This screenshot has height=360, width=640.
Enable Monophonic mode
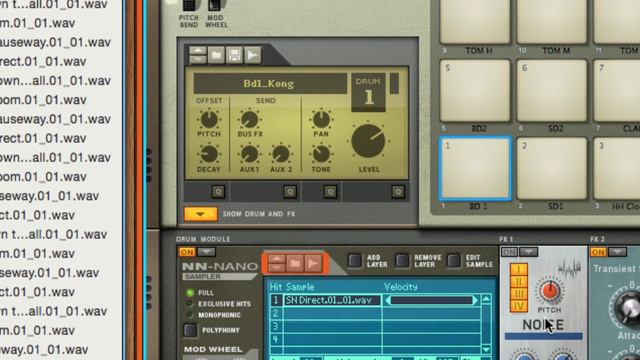pos(189,315)
